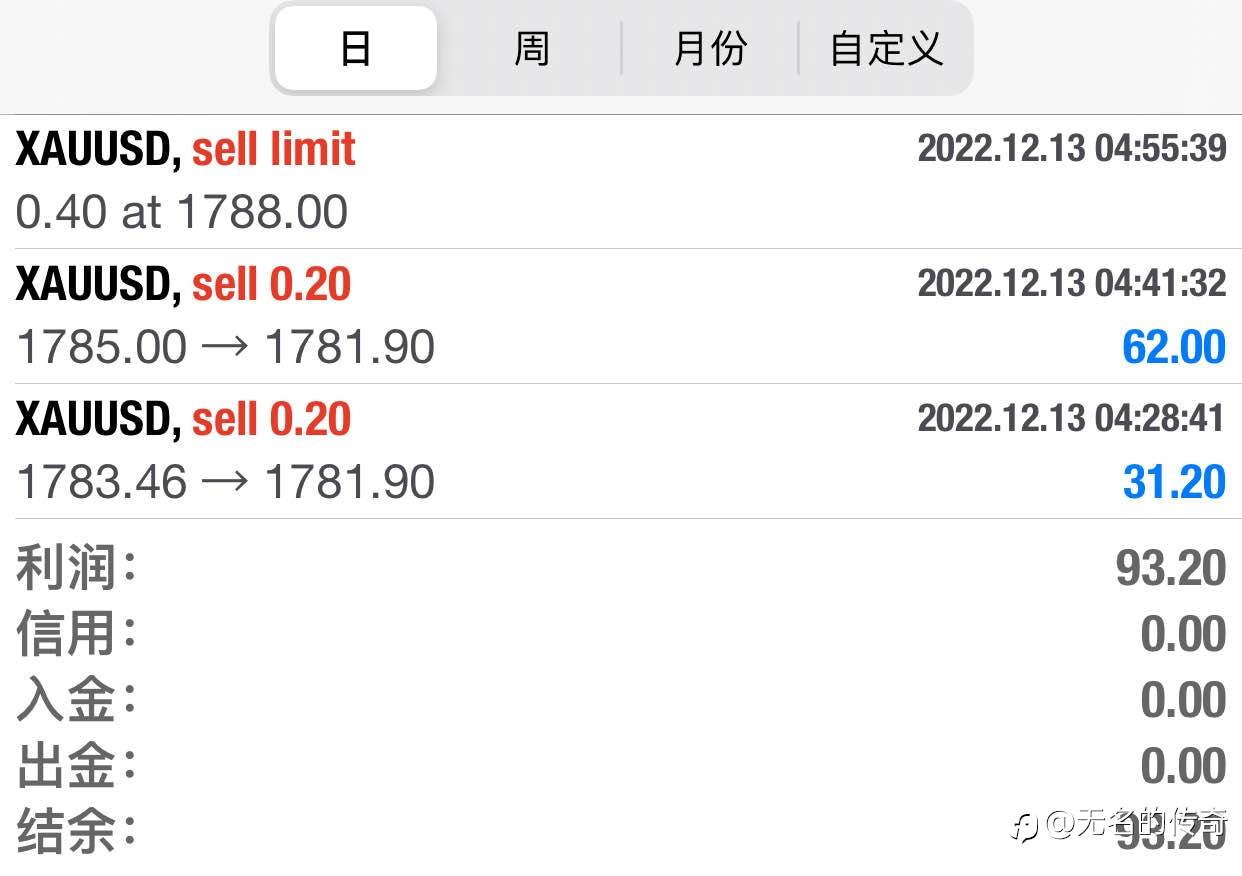Tap the 2022.12.13 04:55:39 timestamp
Screen dimensions: 1242x876
coord(1071,148)
